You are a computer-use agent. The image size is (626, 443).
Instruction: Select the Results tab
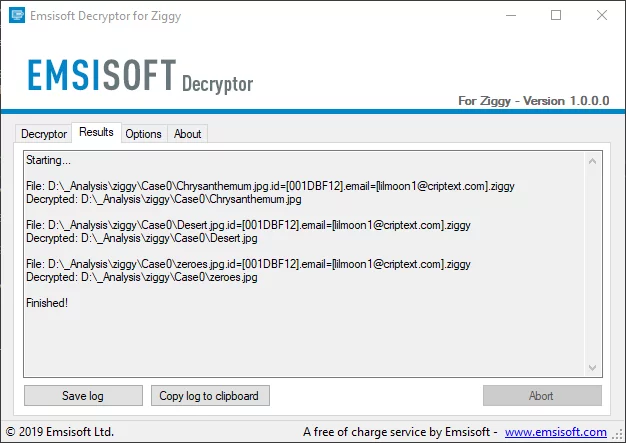96,132
